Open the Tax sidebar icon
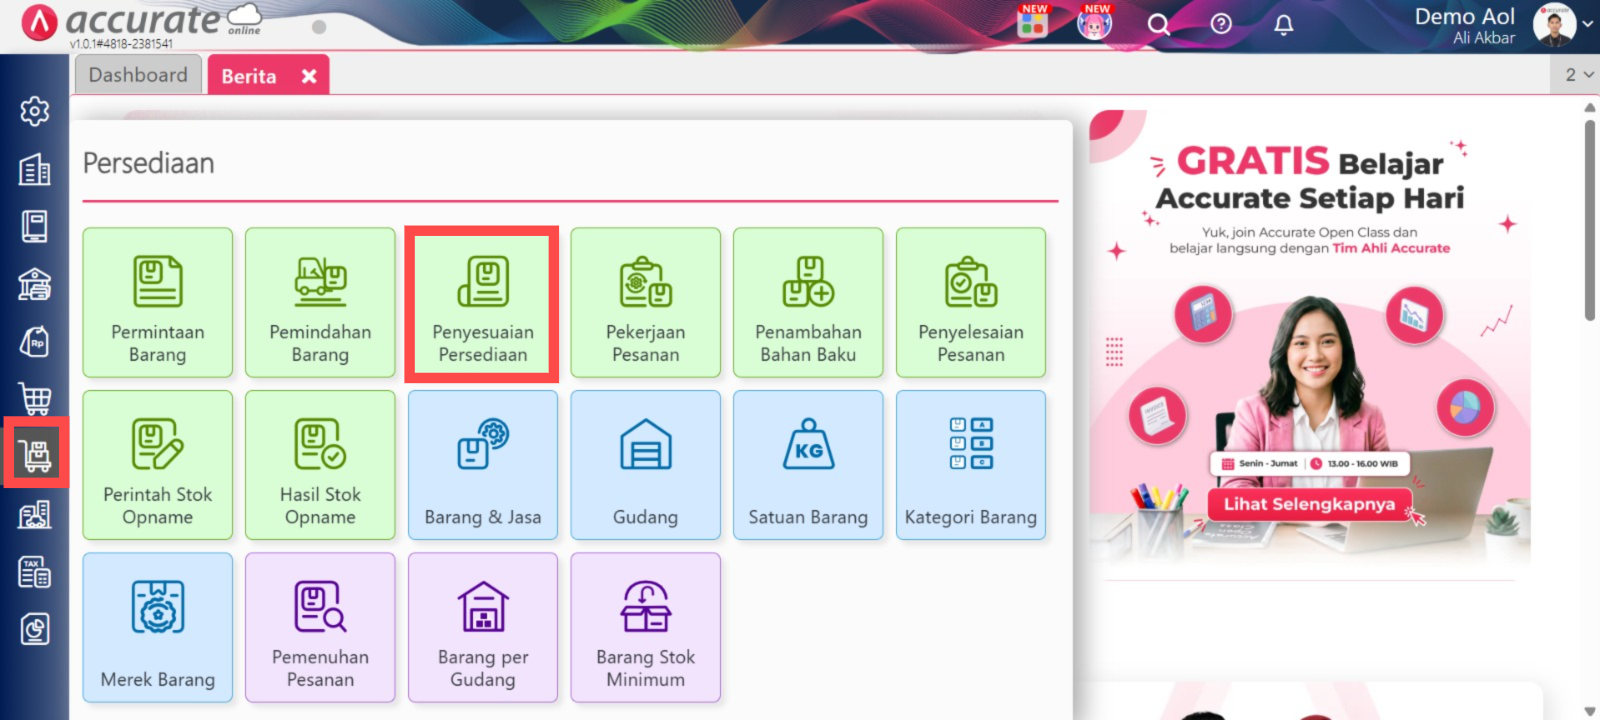 coord(35,572)
